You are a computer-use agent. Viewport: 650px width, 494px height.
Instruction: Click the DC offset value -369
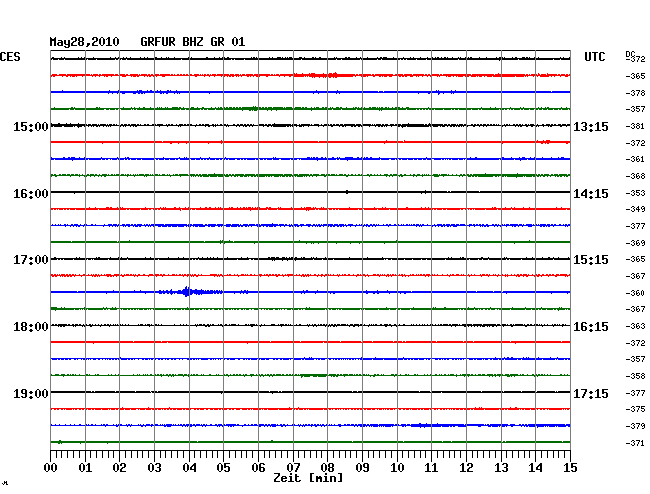click(635, 243)
